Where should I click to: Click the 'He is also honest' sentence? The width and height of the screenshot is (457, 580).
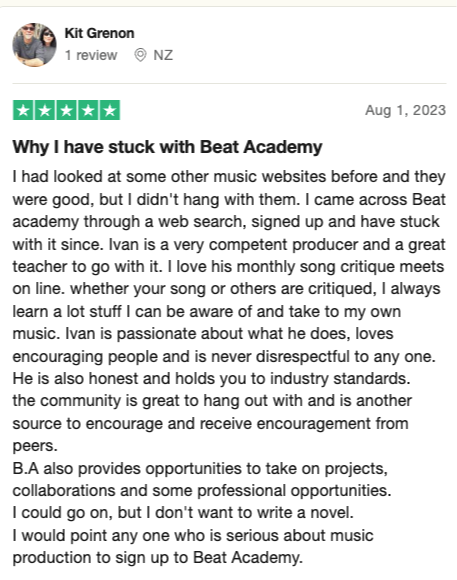tap(212, 379)
